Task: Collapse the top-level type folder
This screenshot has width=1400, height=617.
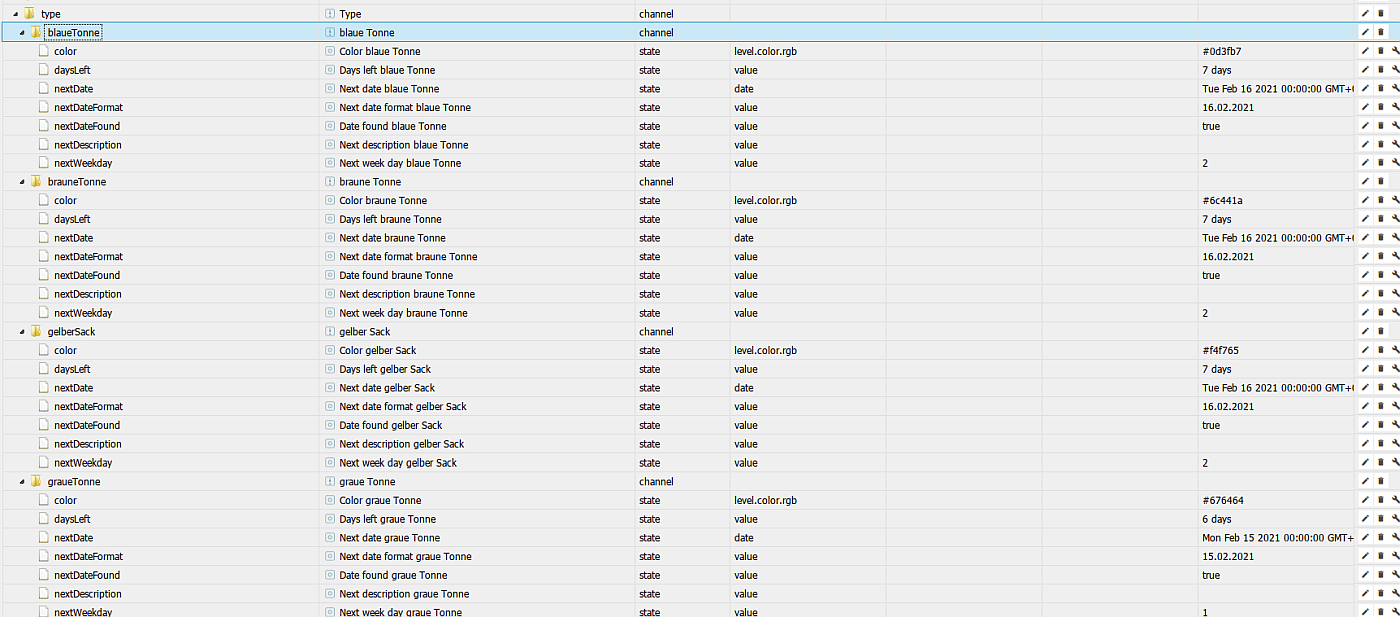Action: [15, 14]
